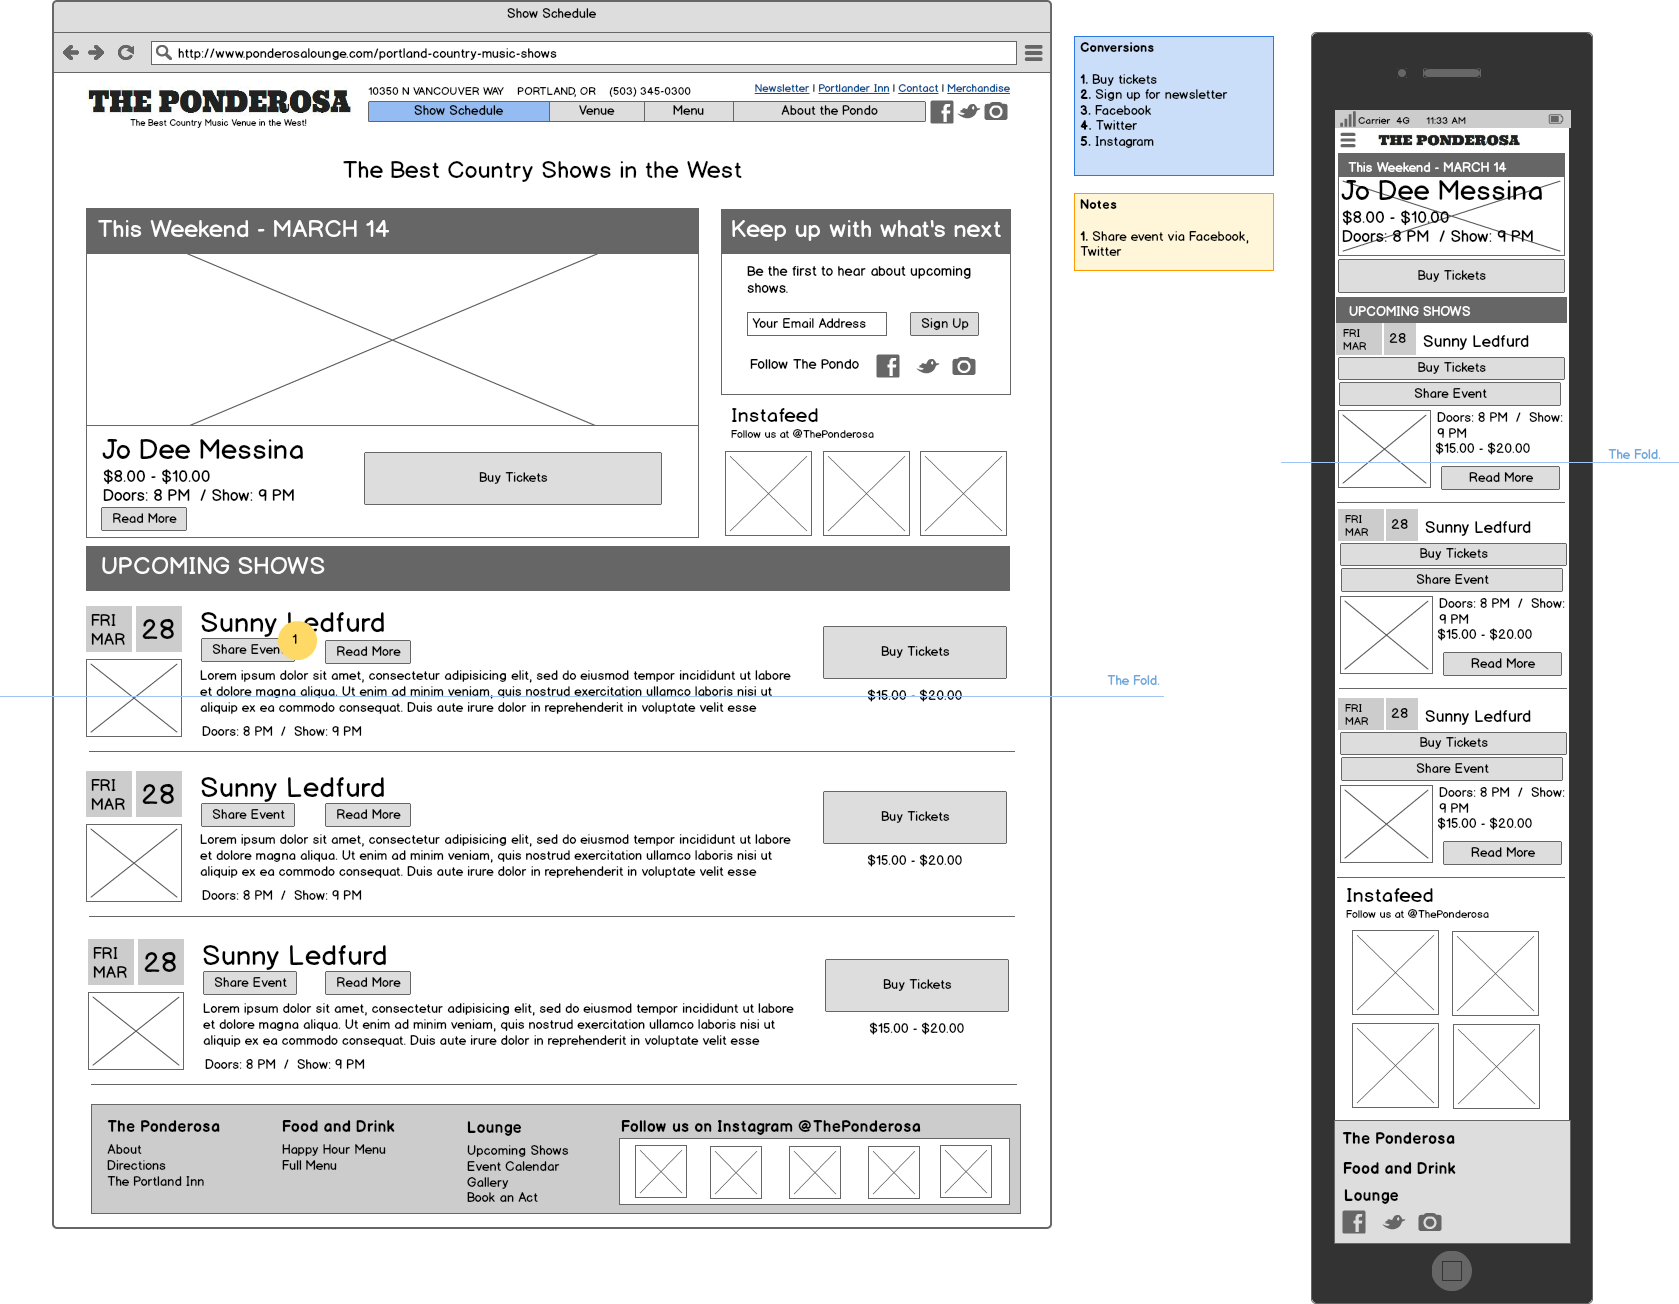Open the Gallery footer link
This screenshot has height=1304, width=1679.
click(487, 1182)
